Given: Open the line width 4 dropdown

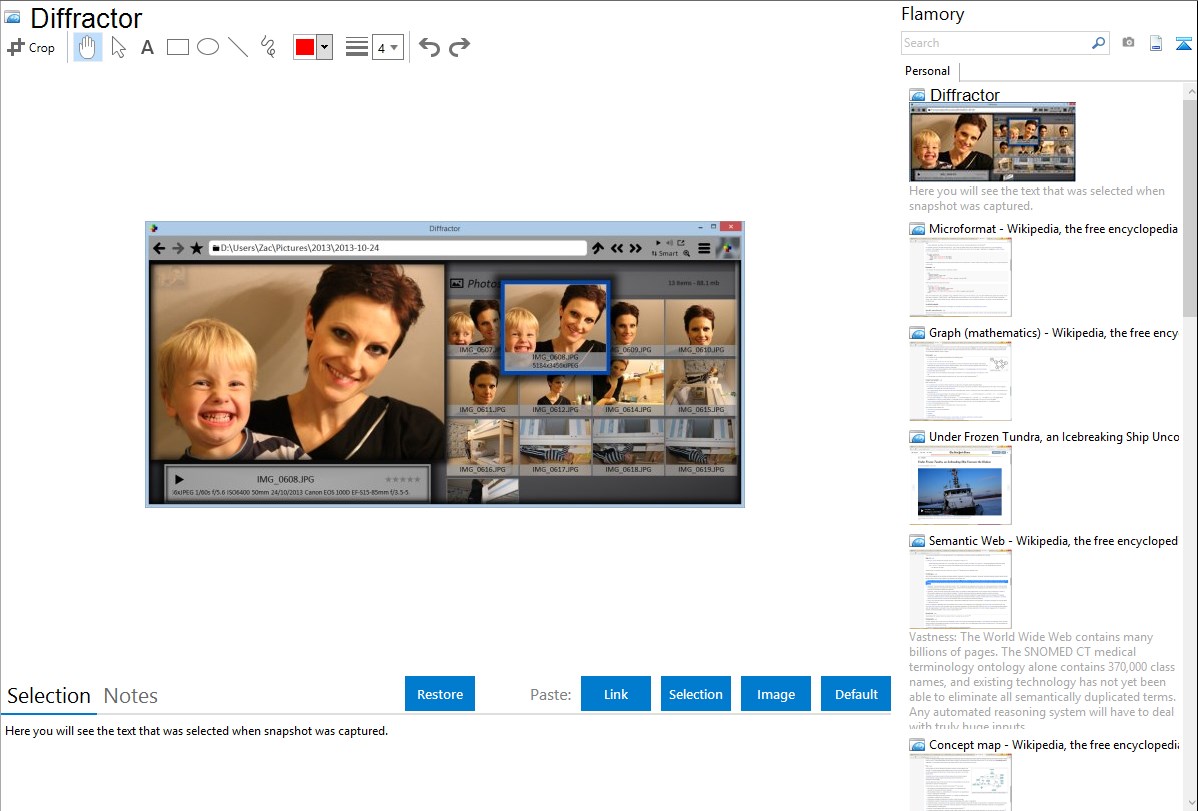Looking at the screenshot, I should click(388, 47).
